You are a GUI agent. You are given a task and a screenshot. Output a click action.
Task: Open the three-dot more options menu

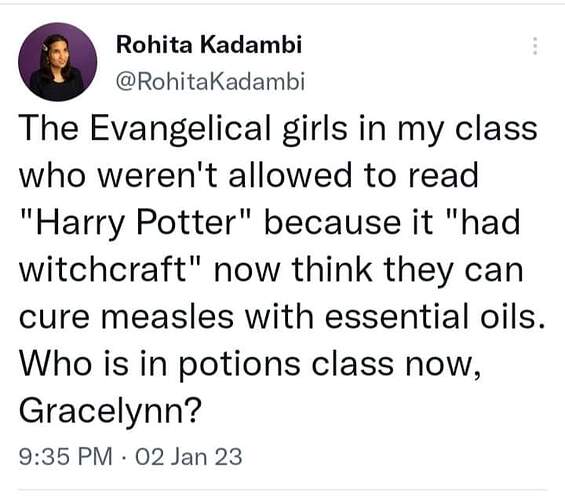click(535, 46)
